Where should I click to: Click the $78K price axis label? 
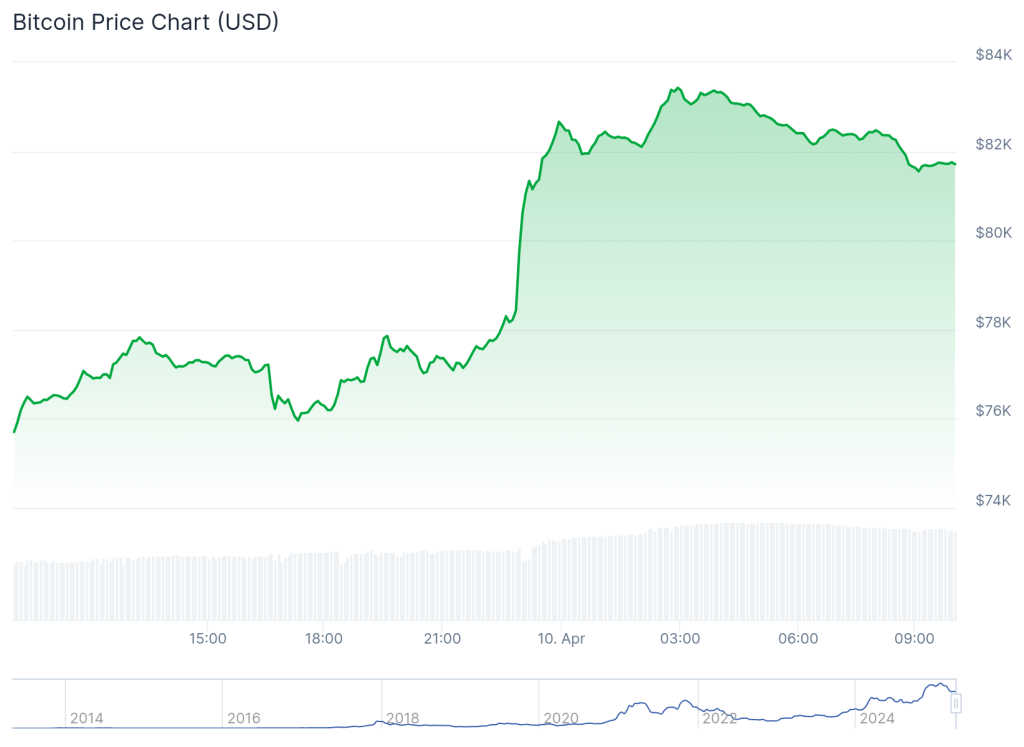tap(993, 322)
